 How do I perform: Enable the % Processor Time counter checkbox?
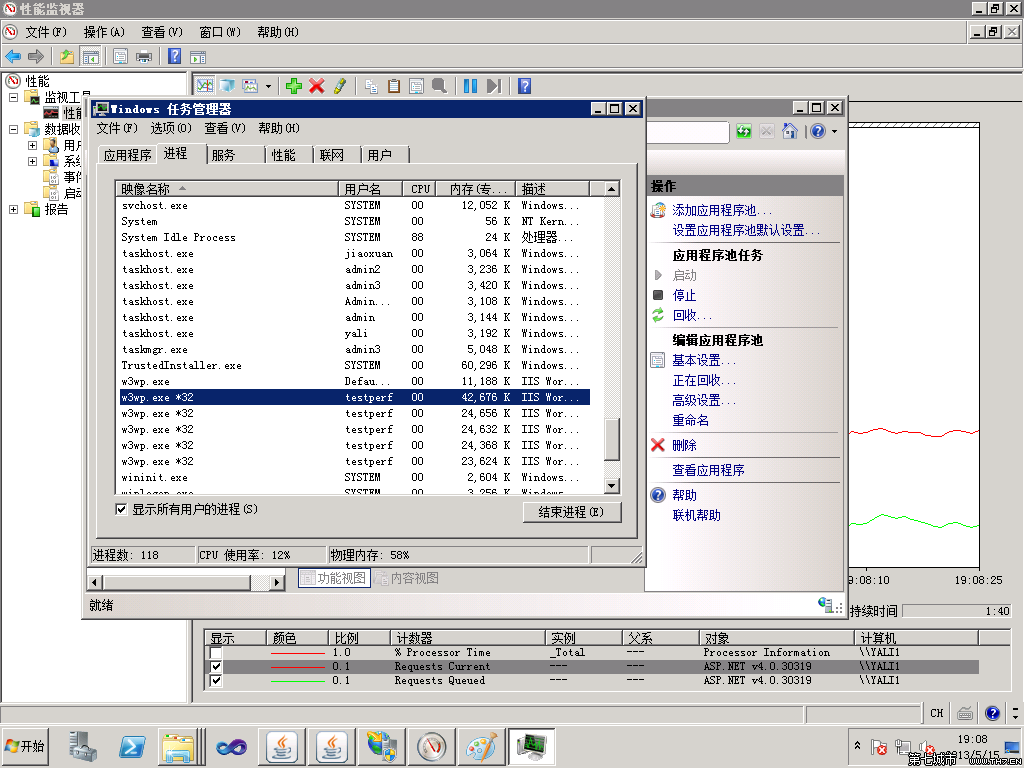tap(216, 653)
